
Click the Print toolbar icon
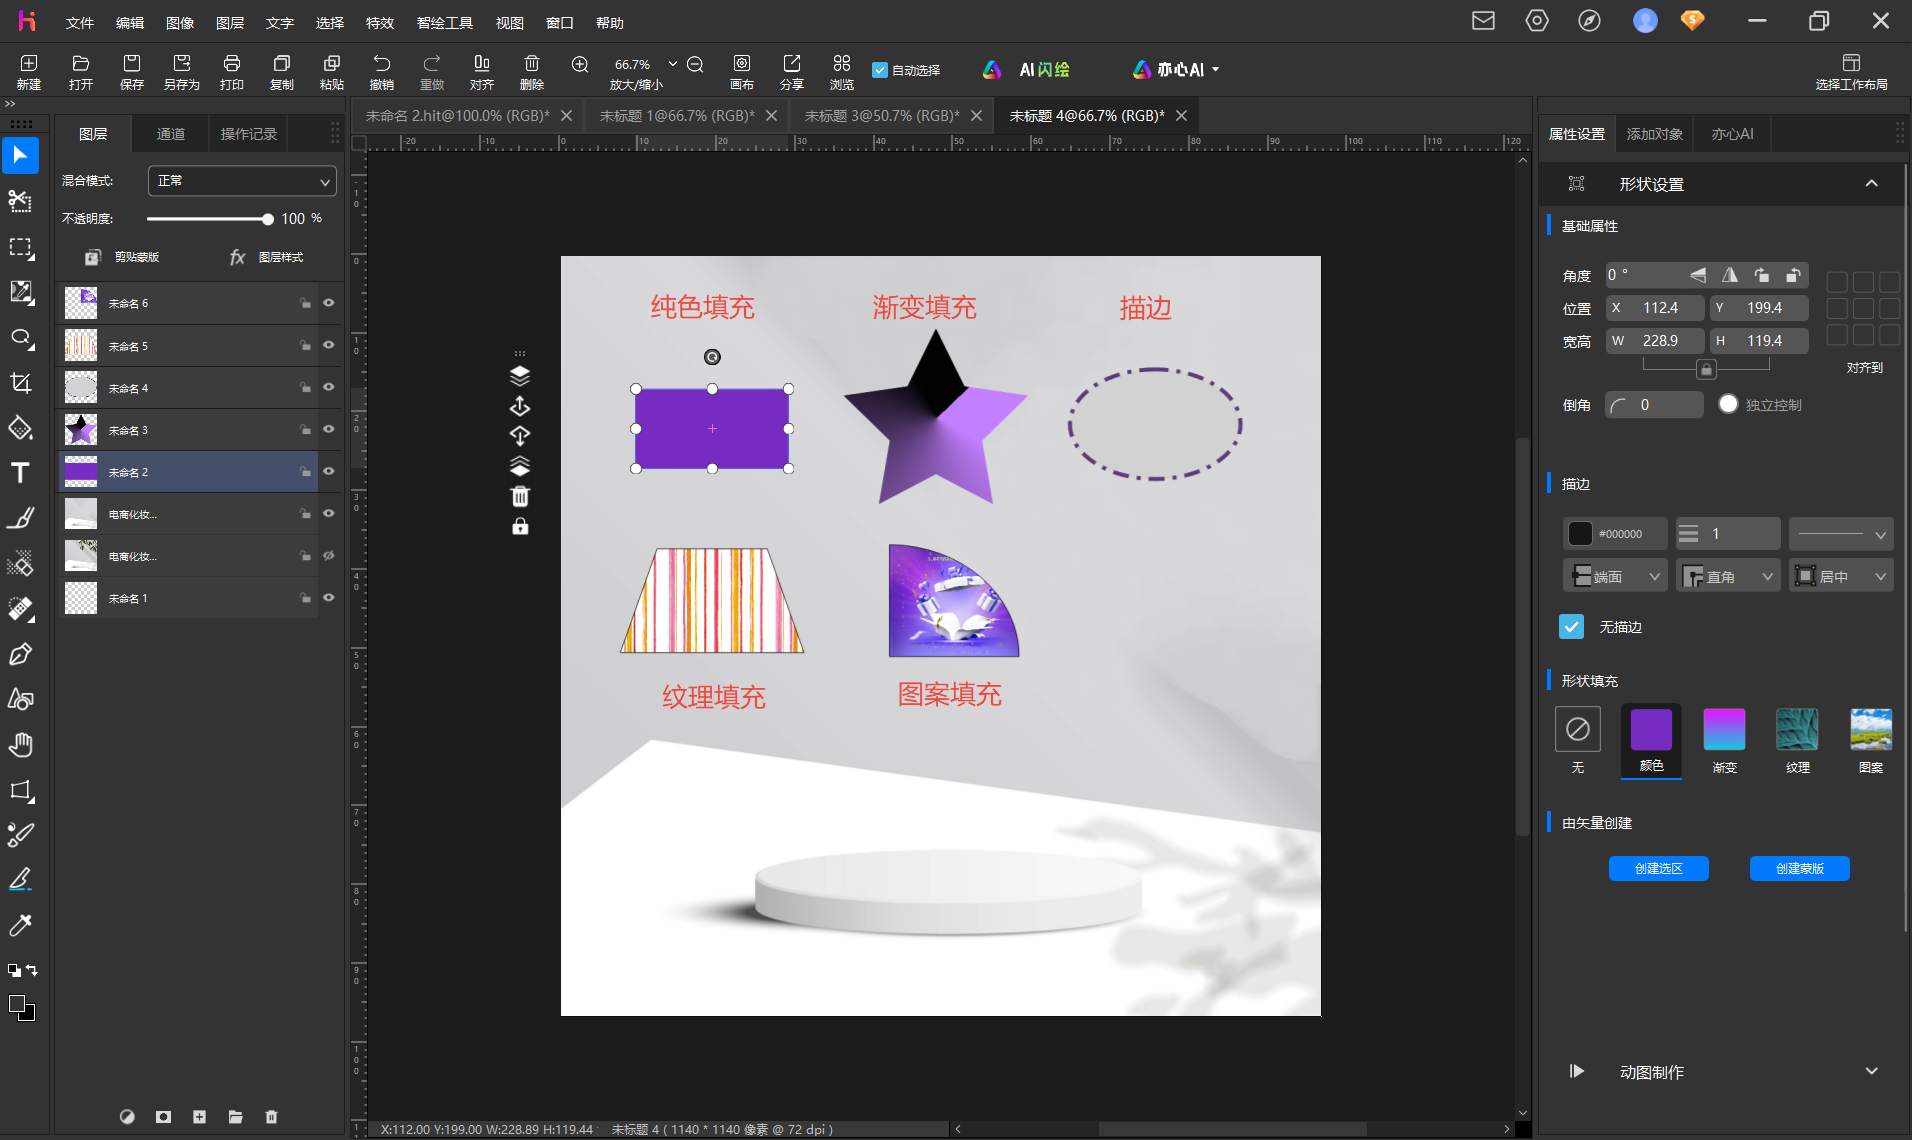(x=232, y=72)
